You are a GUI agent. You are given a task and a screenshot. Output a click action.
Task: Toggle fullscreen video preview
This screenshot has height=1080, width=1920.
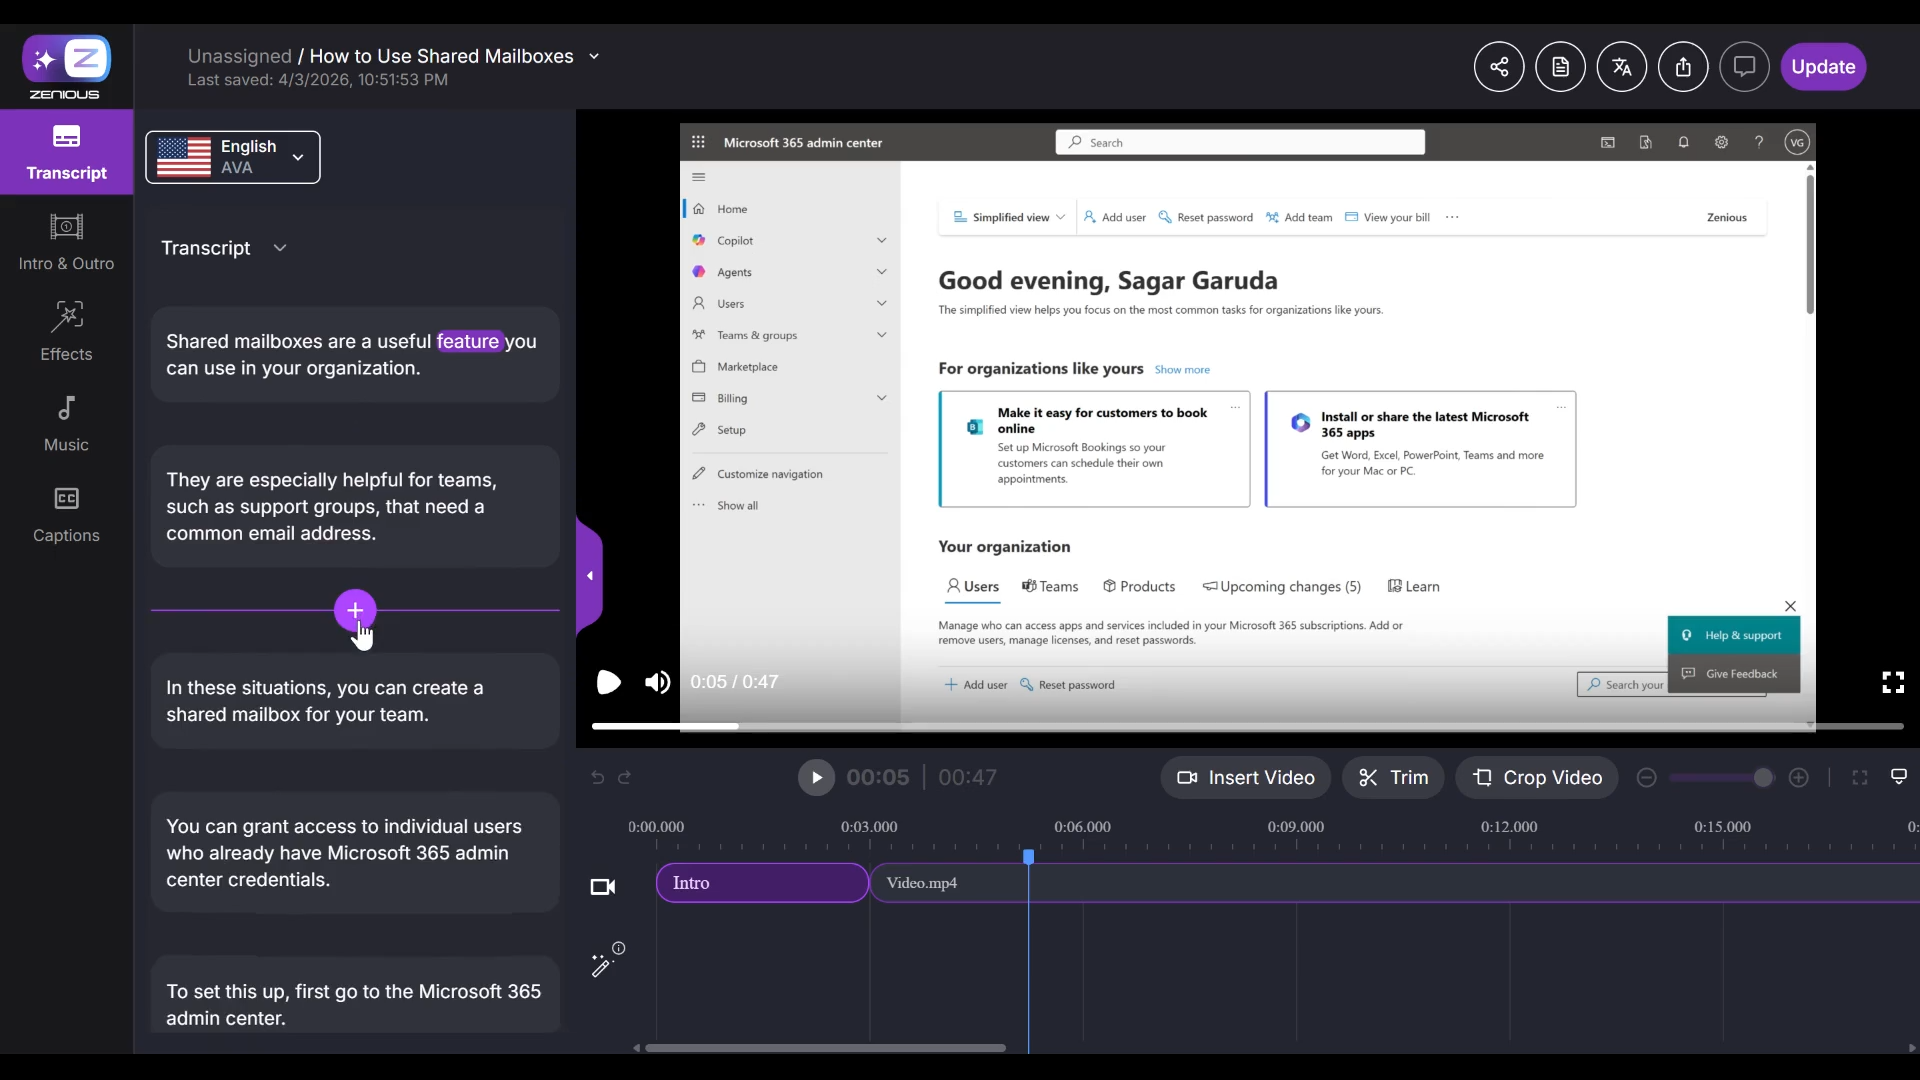pyautogui.click(x=1892, y=682)
